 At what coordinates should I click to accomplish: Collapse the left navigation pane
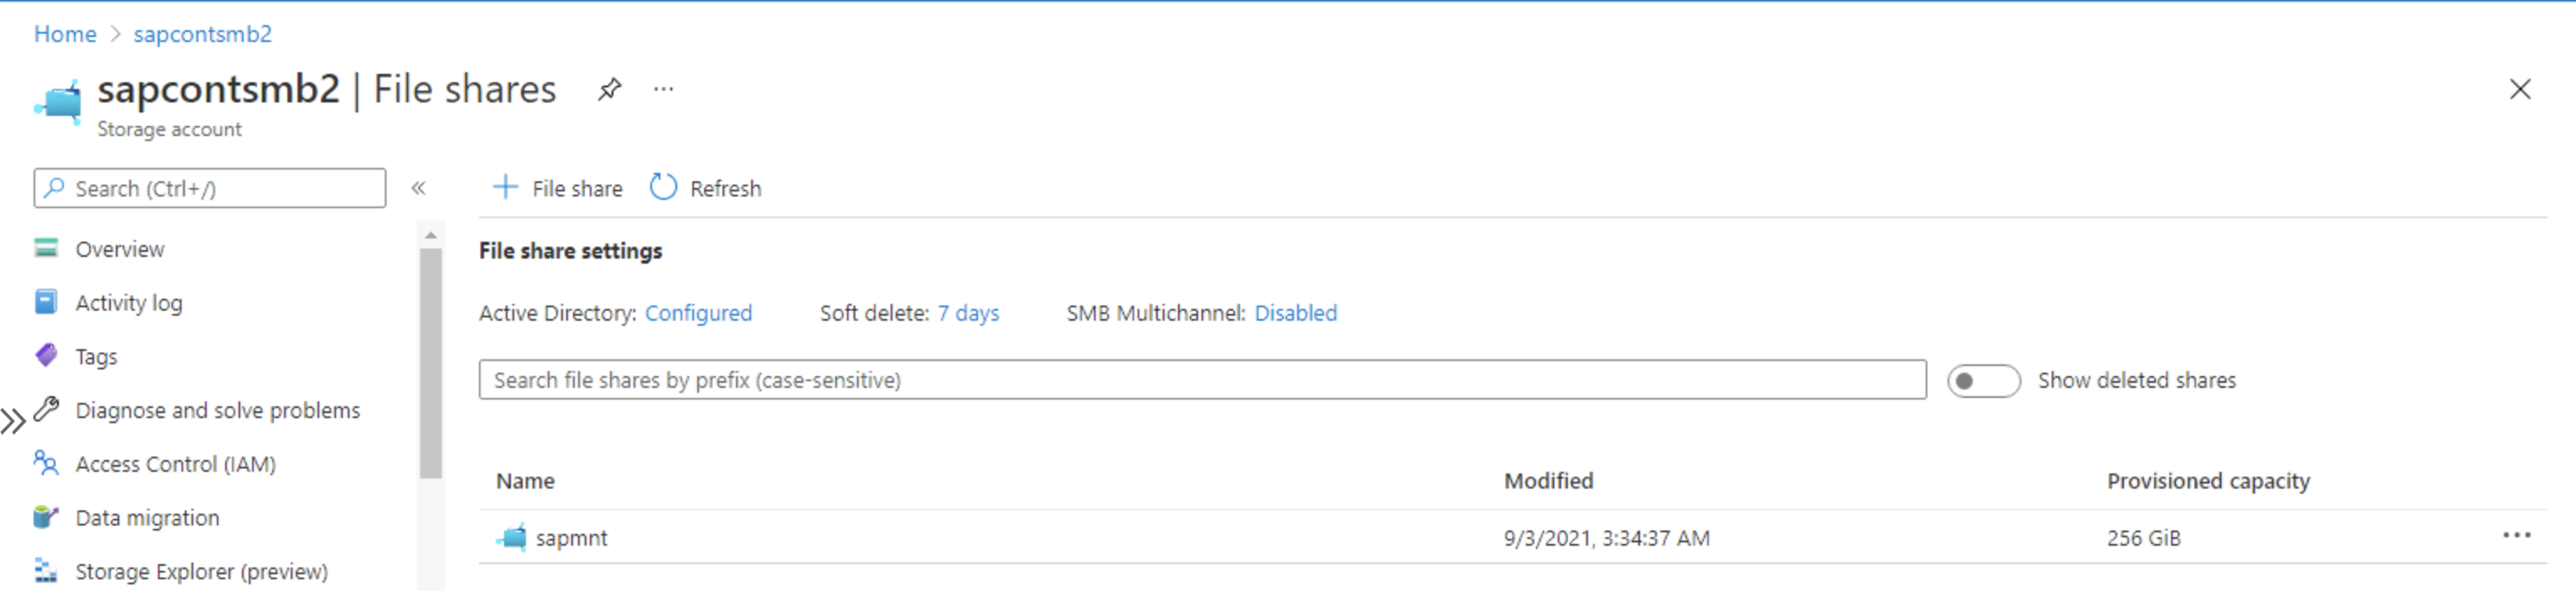(420, 188)
